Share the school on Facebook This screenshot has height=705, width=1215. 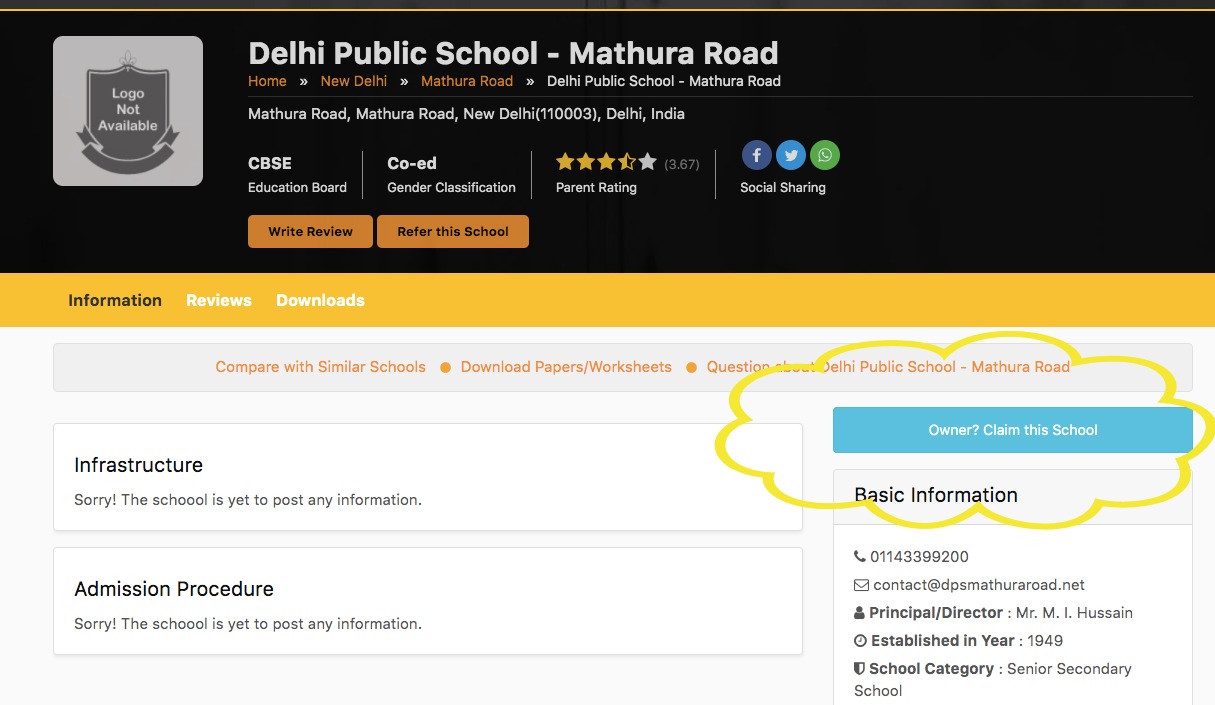[757, 155]
